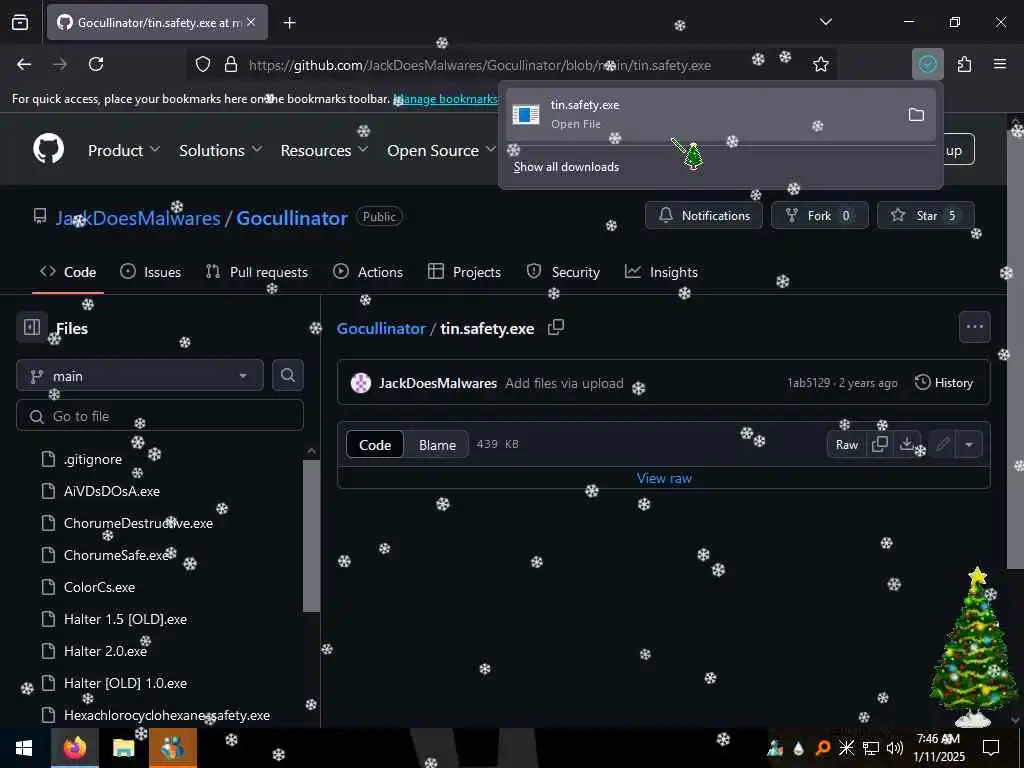Reload the current page
Screen dimensions: 1024x768
pyautogui.click(x=96, y=64)
